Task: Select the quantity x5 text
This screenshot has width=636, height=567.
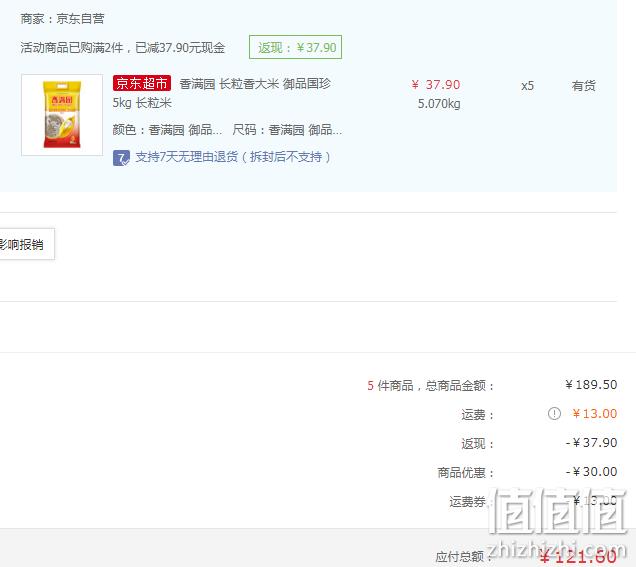Action: 527,86
